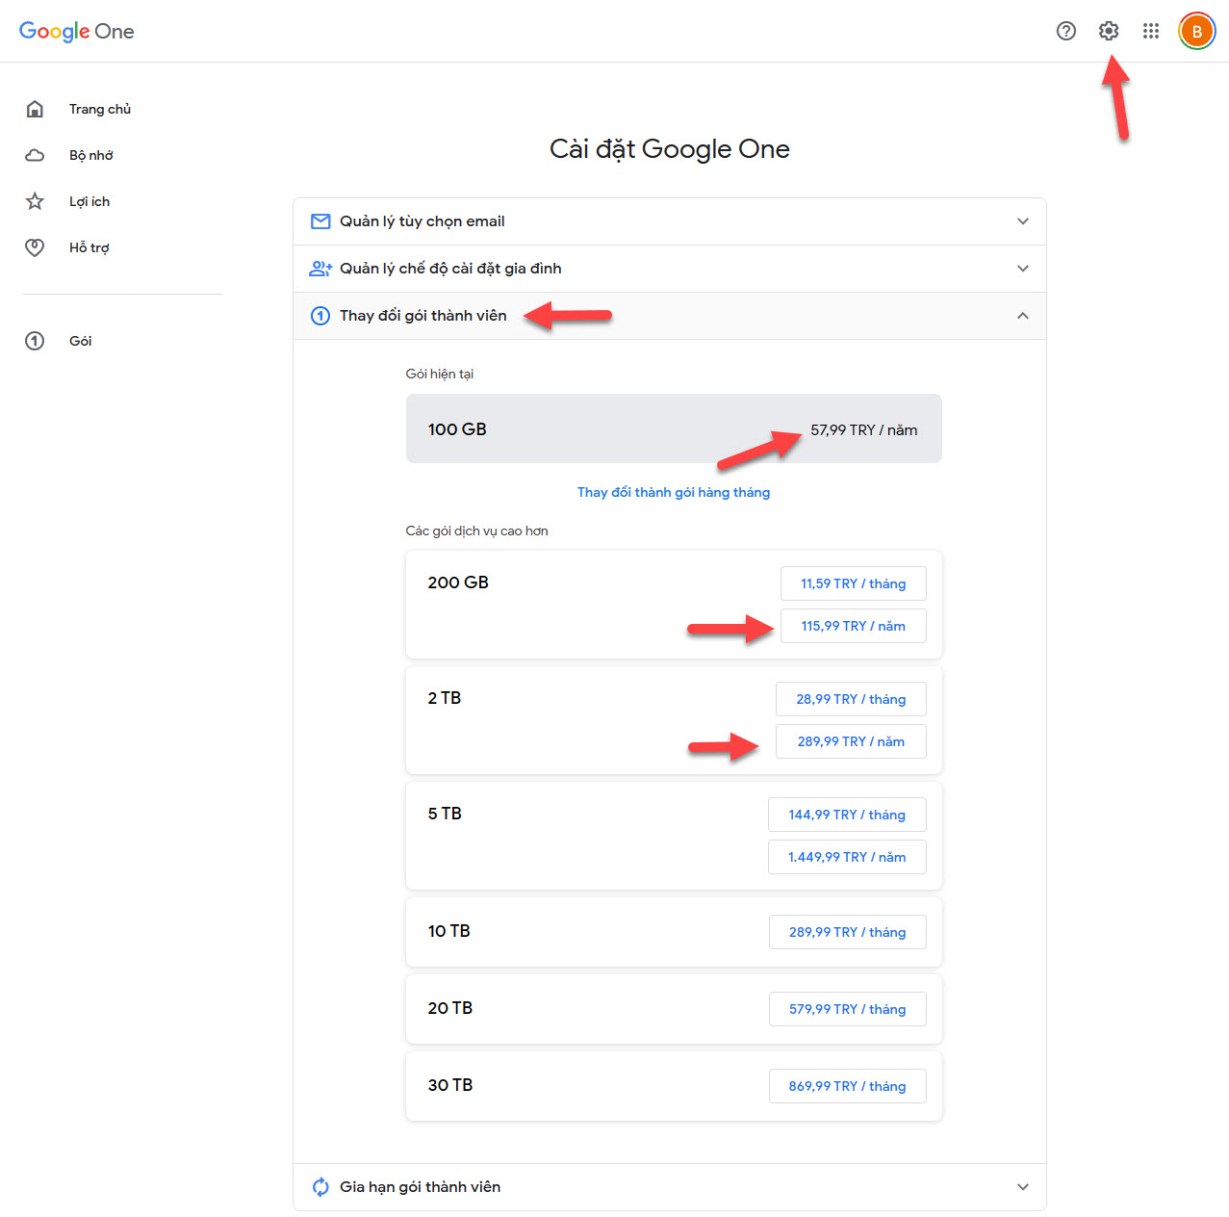Click the renewal refresh icon
The width and height of the screenshot is (1229, 1217).
(320, 1187)
